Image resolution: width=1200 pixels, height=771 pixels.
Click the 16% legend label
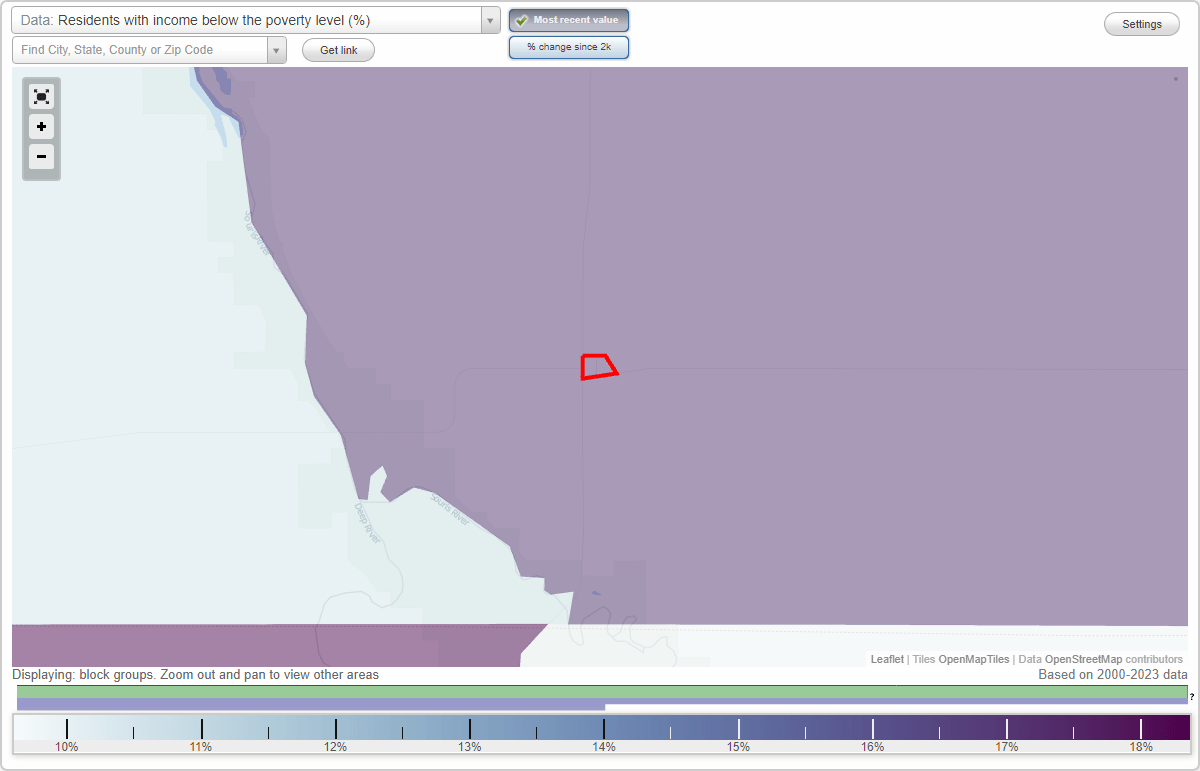(x=872, y=747)
